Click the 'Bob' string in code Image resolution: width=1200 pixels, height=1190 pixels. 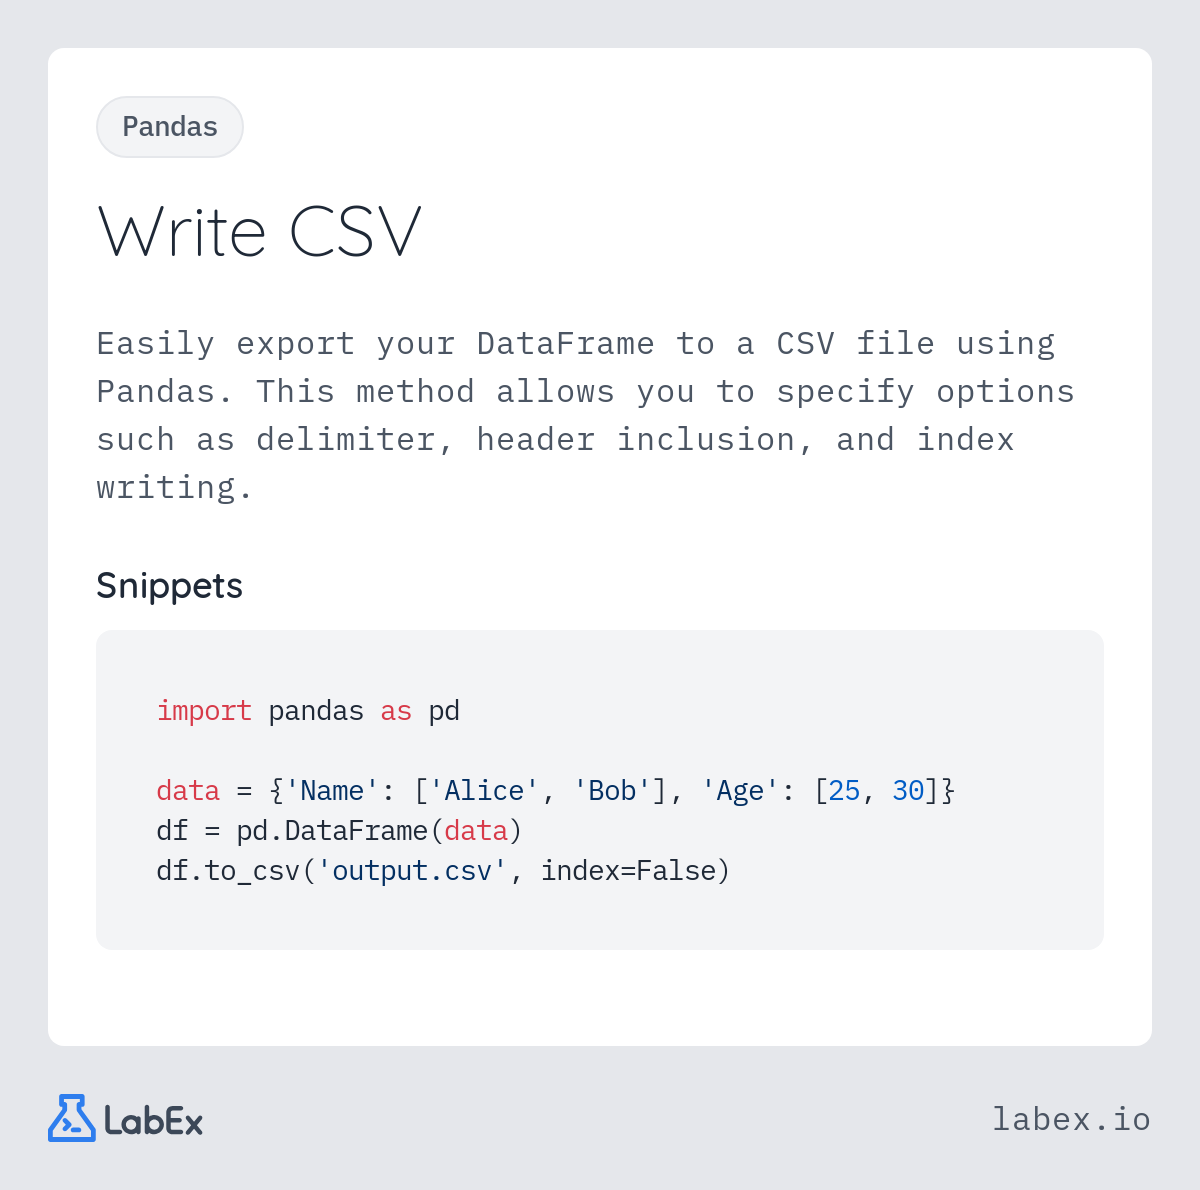tap(612, 791)
